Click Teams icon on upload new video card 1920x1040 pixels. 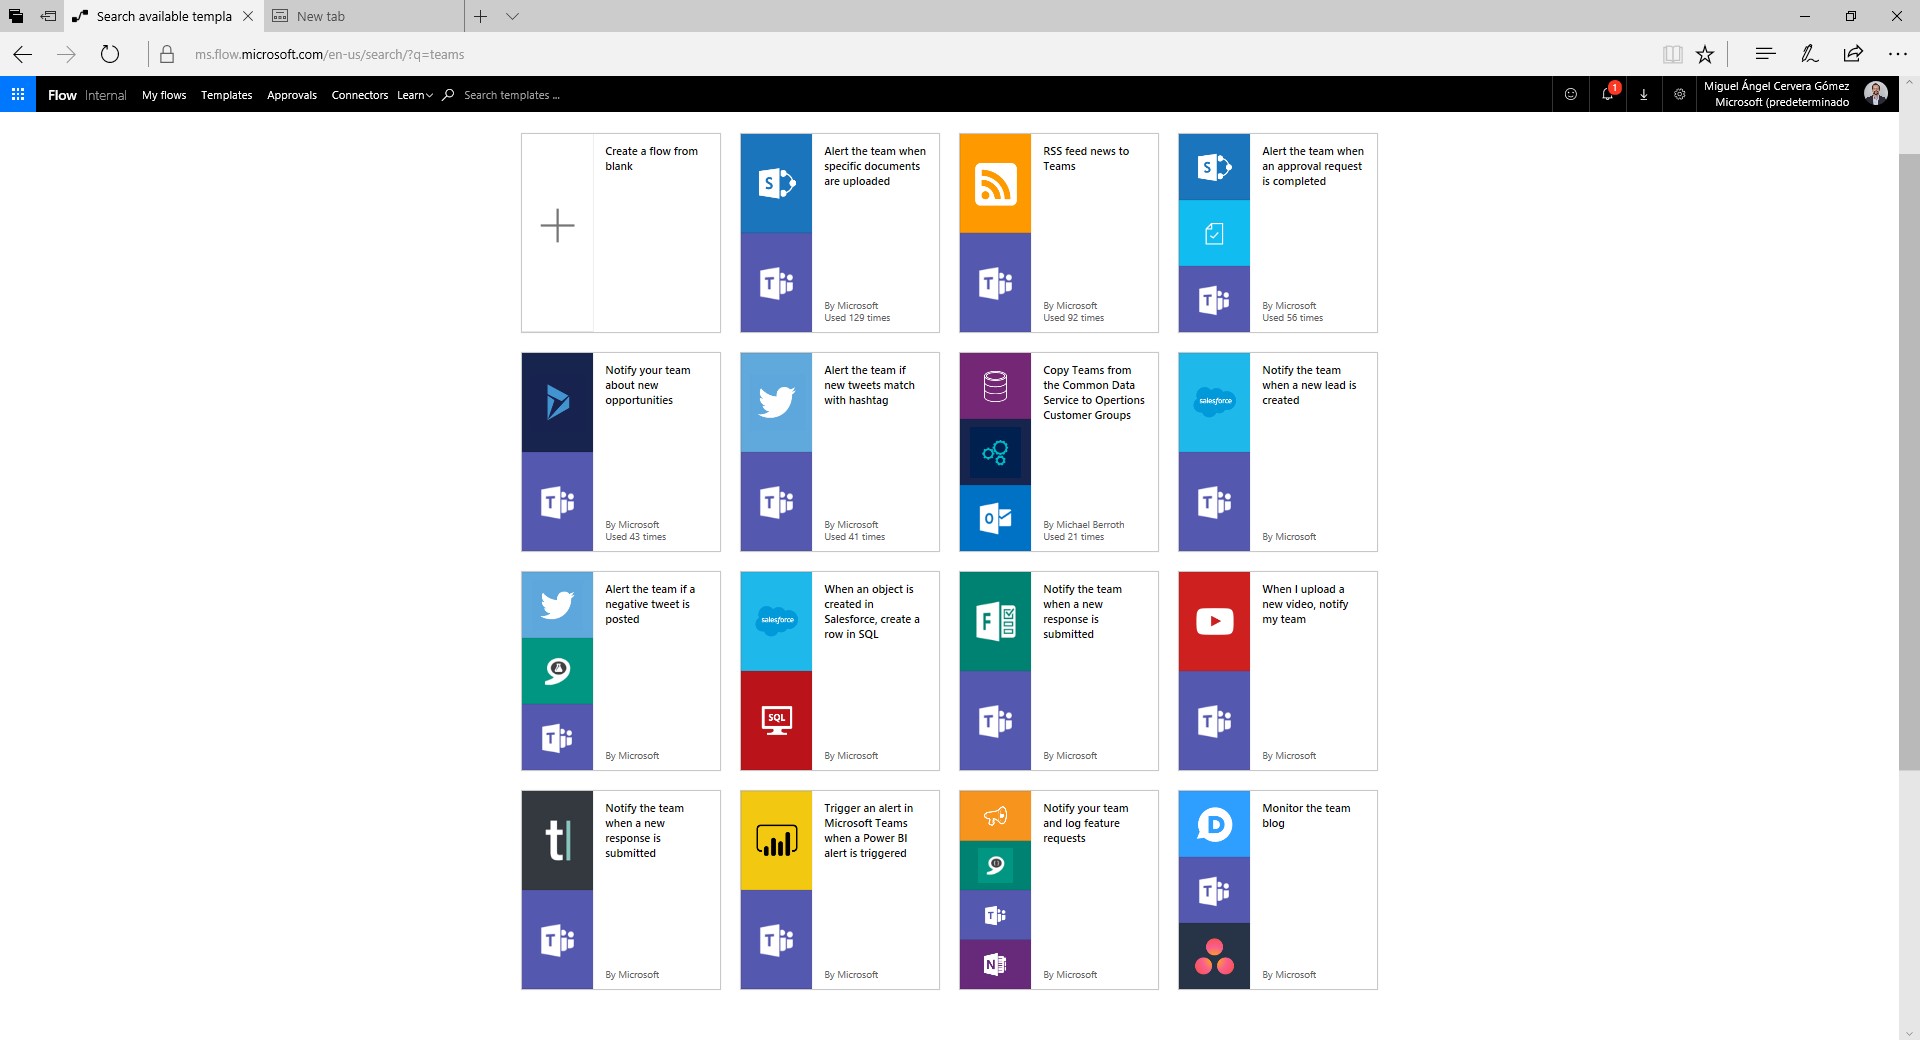pos(1214,720)
